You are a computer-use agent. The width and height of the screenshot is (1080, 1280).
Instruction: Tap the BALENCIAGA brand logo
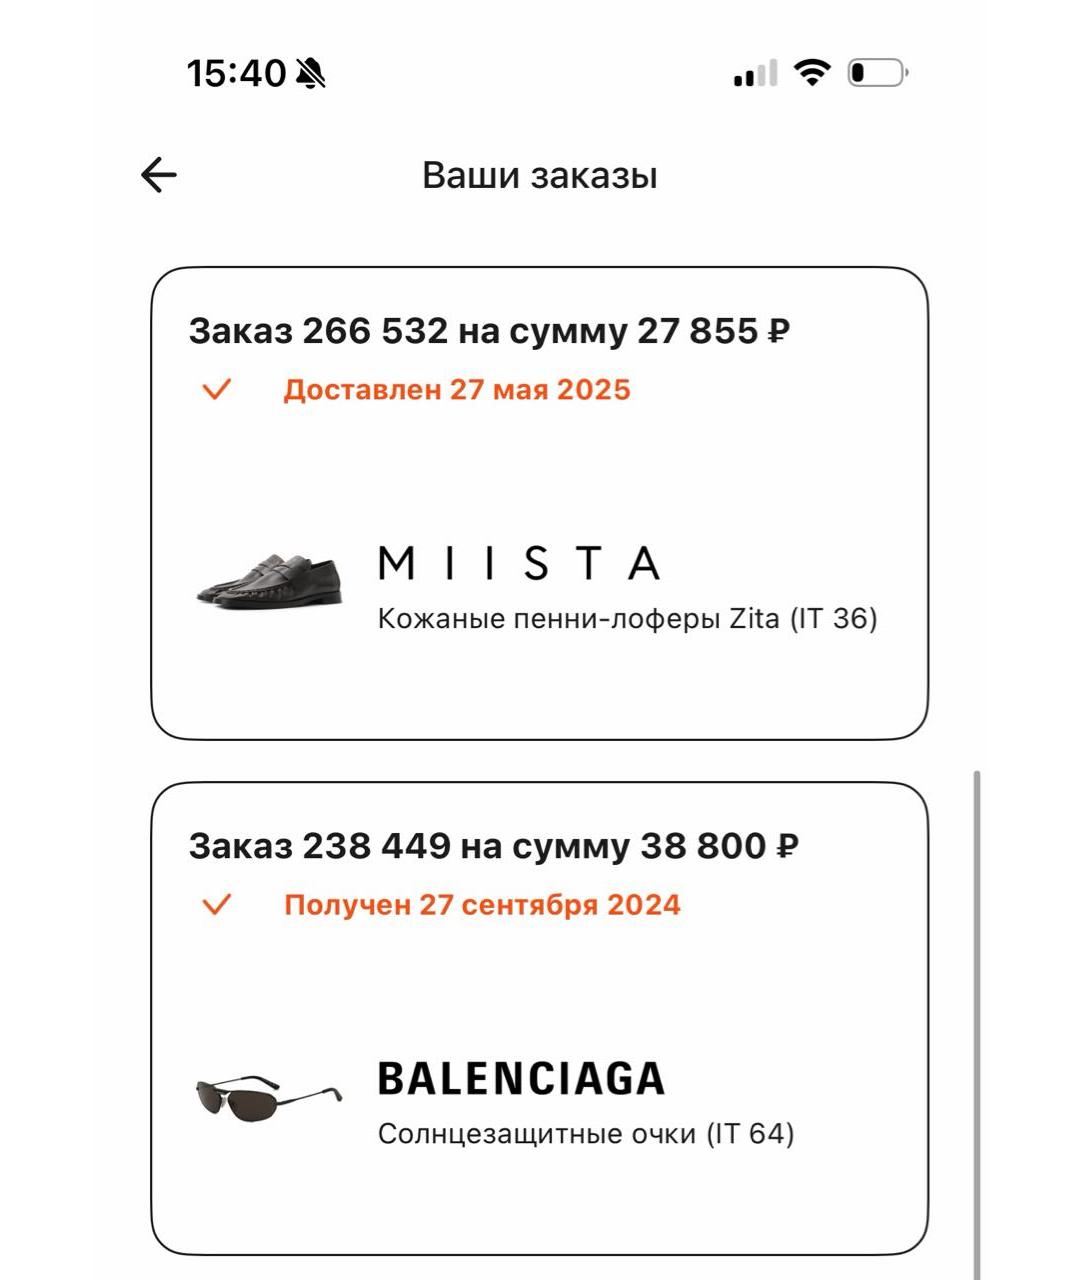point(521,1079)
